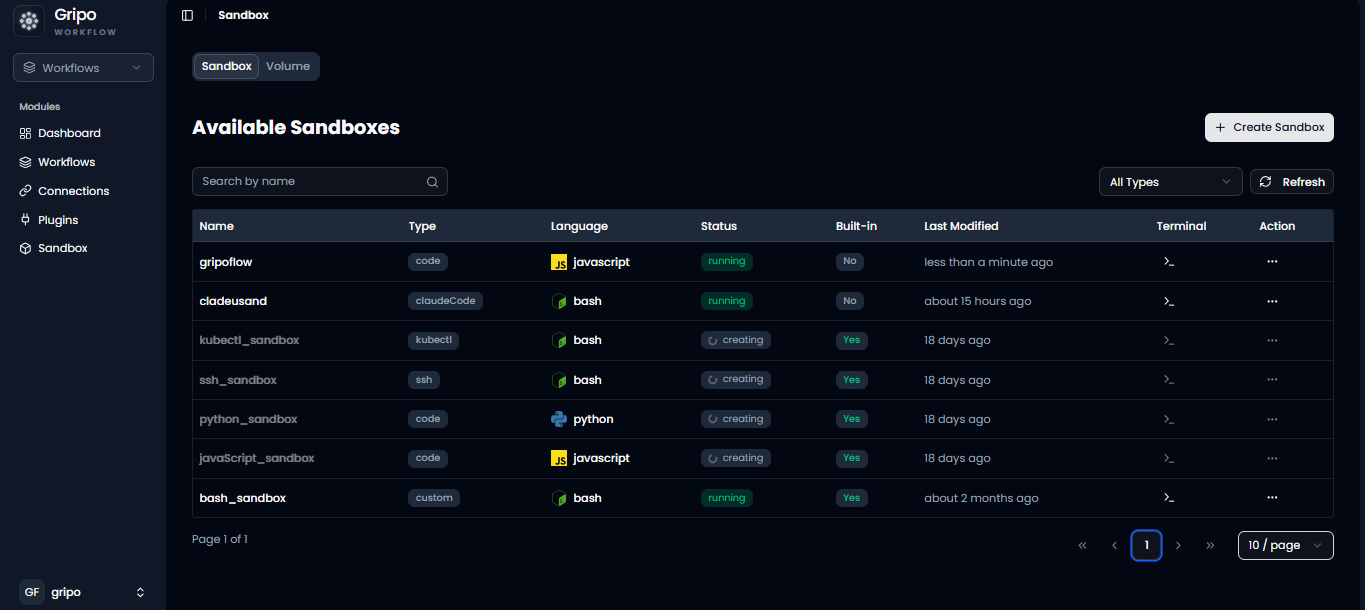Screen dimensions: 1365x610
Task: Click the javaScript_sandbox name
Action: (x=257, y=458)
